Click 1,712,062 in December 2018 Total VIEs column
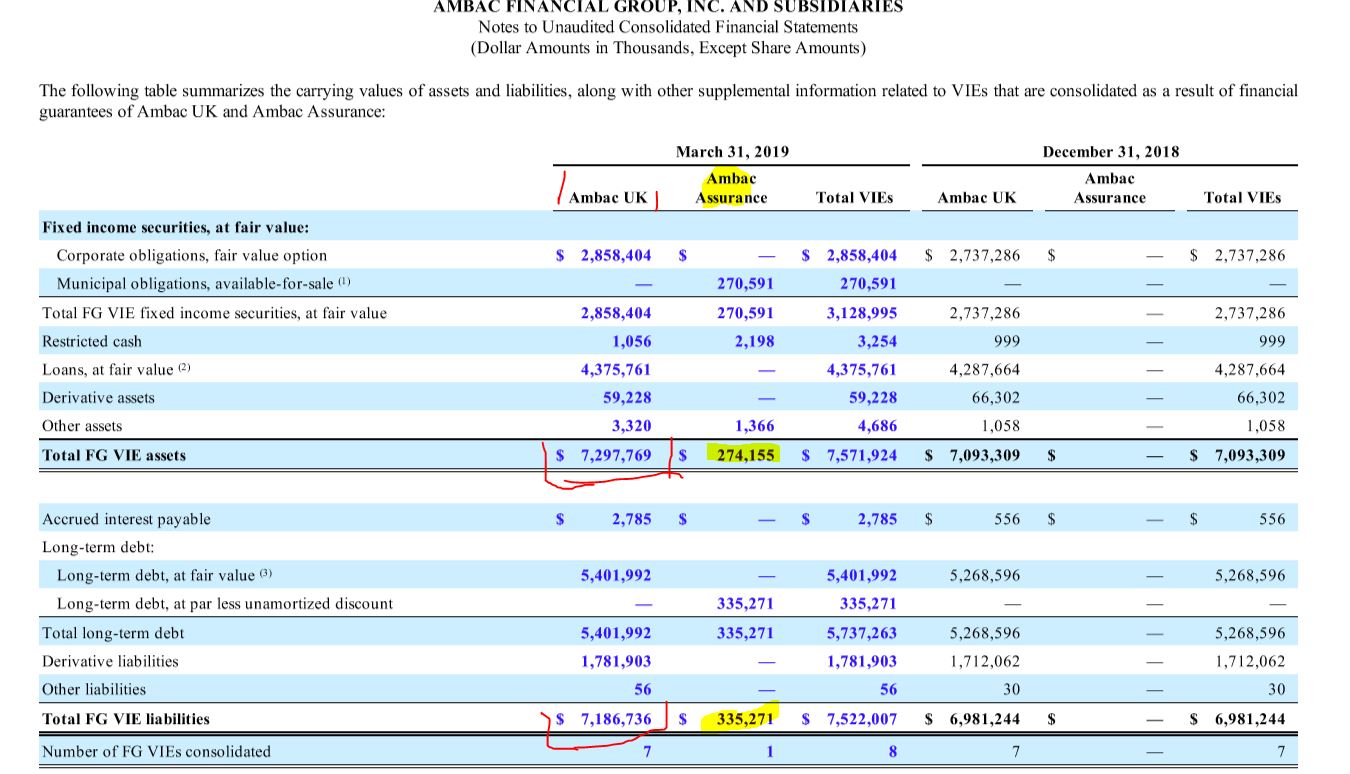 (x=1250, y=661)
